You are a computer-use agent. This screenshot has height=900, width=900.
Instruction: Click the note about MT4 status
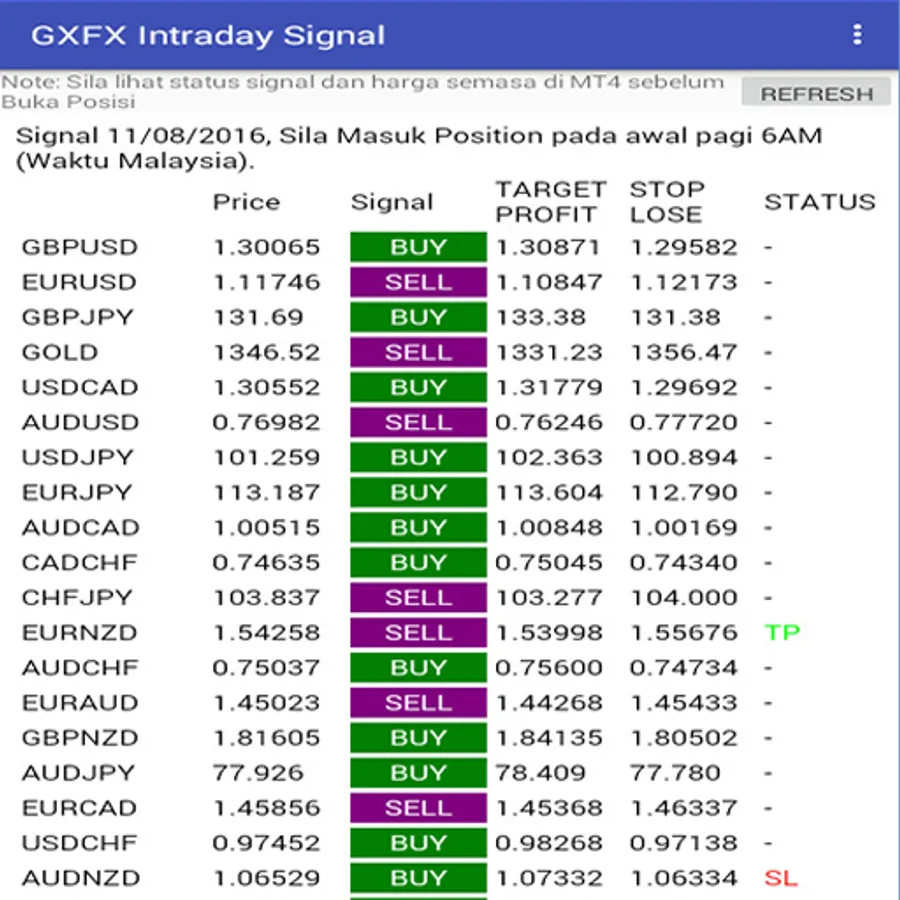pyautogui.click(x=363, y=91)
